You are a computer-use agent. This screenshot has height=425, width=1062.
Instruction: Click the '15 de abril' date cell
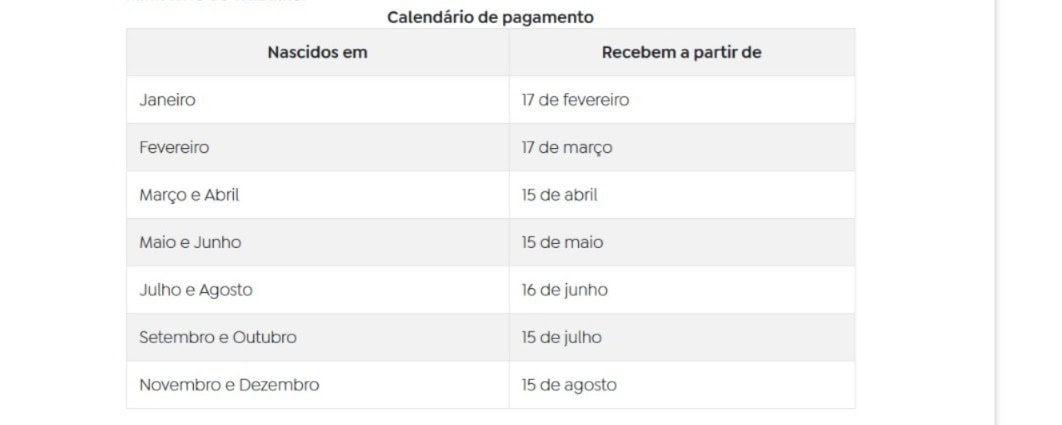[682, 195]
